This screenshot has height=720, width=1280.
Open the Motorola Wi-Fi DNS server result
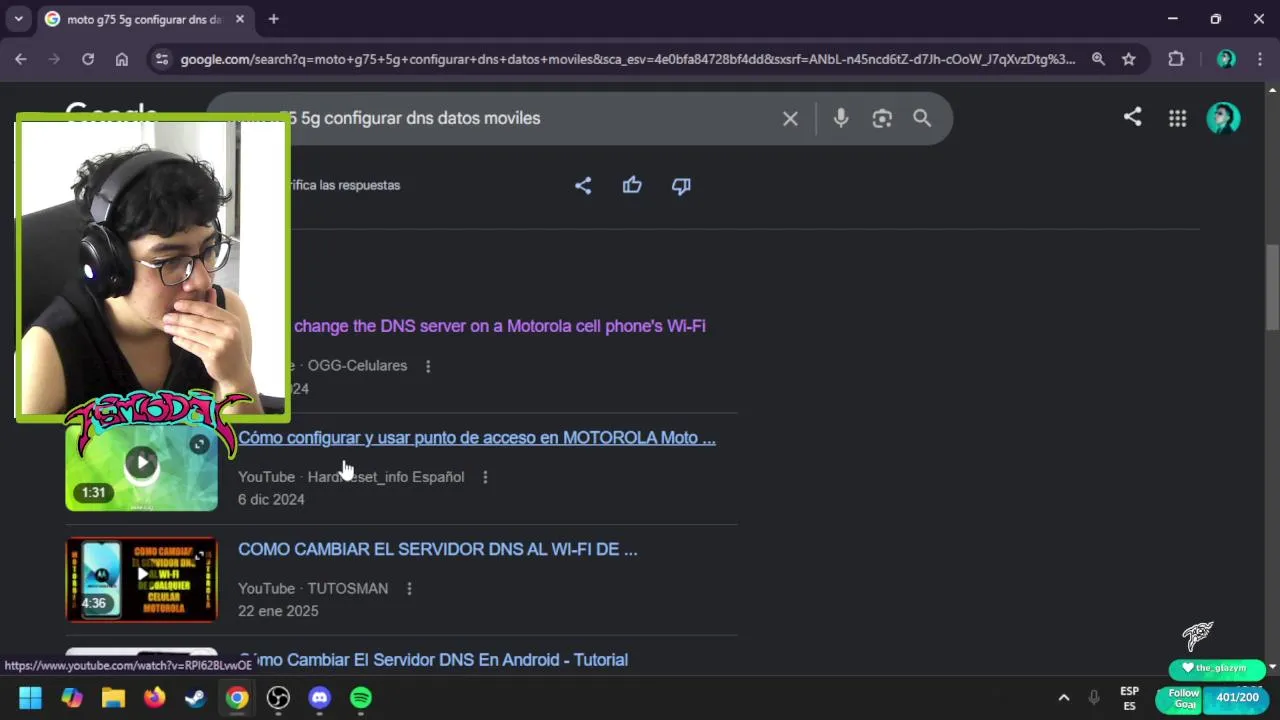pyautogui.click(x=499, y=326)
